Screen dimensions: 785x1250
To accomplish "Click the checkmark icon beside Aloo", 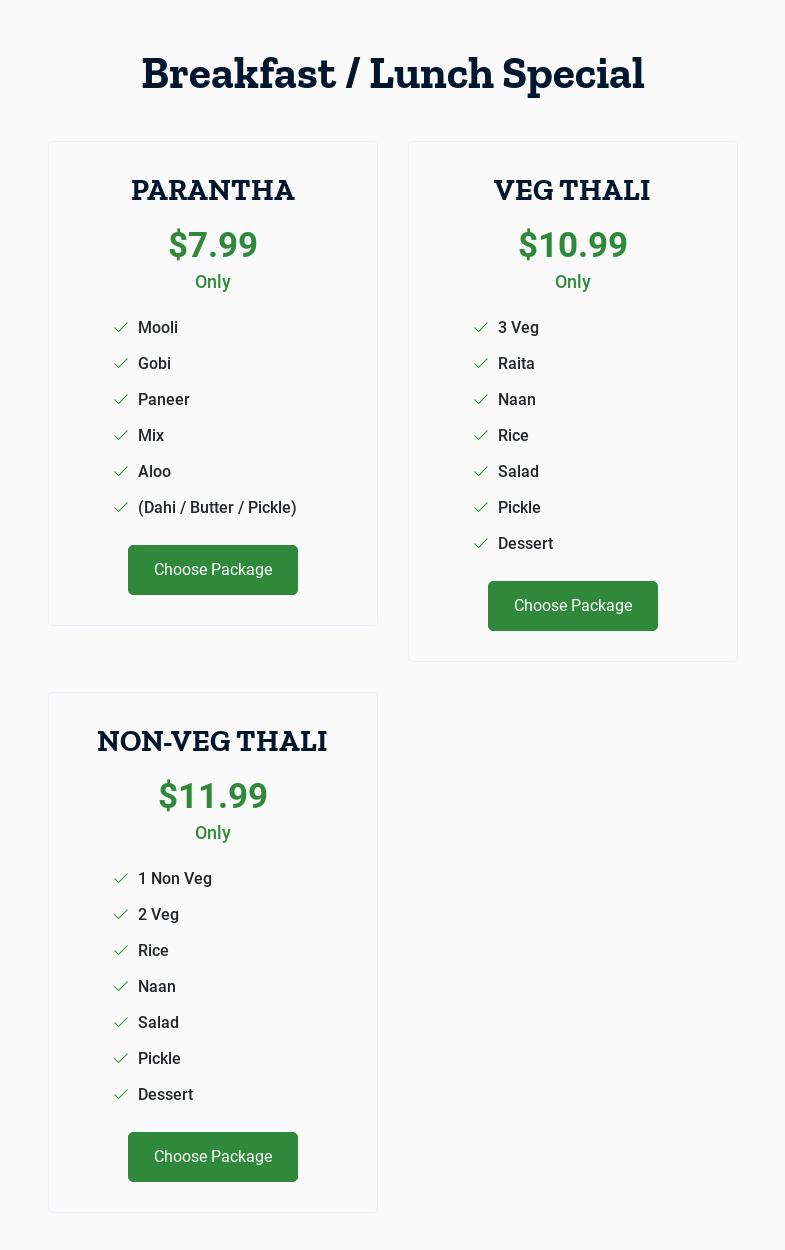I will coord(121,472).
